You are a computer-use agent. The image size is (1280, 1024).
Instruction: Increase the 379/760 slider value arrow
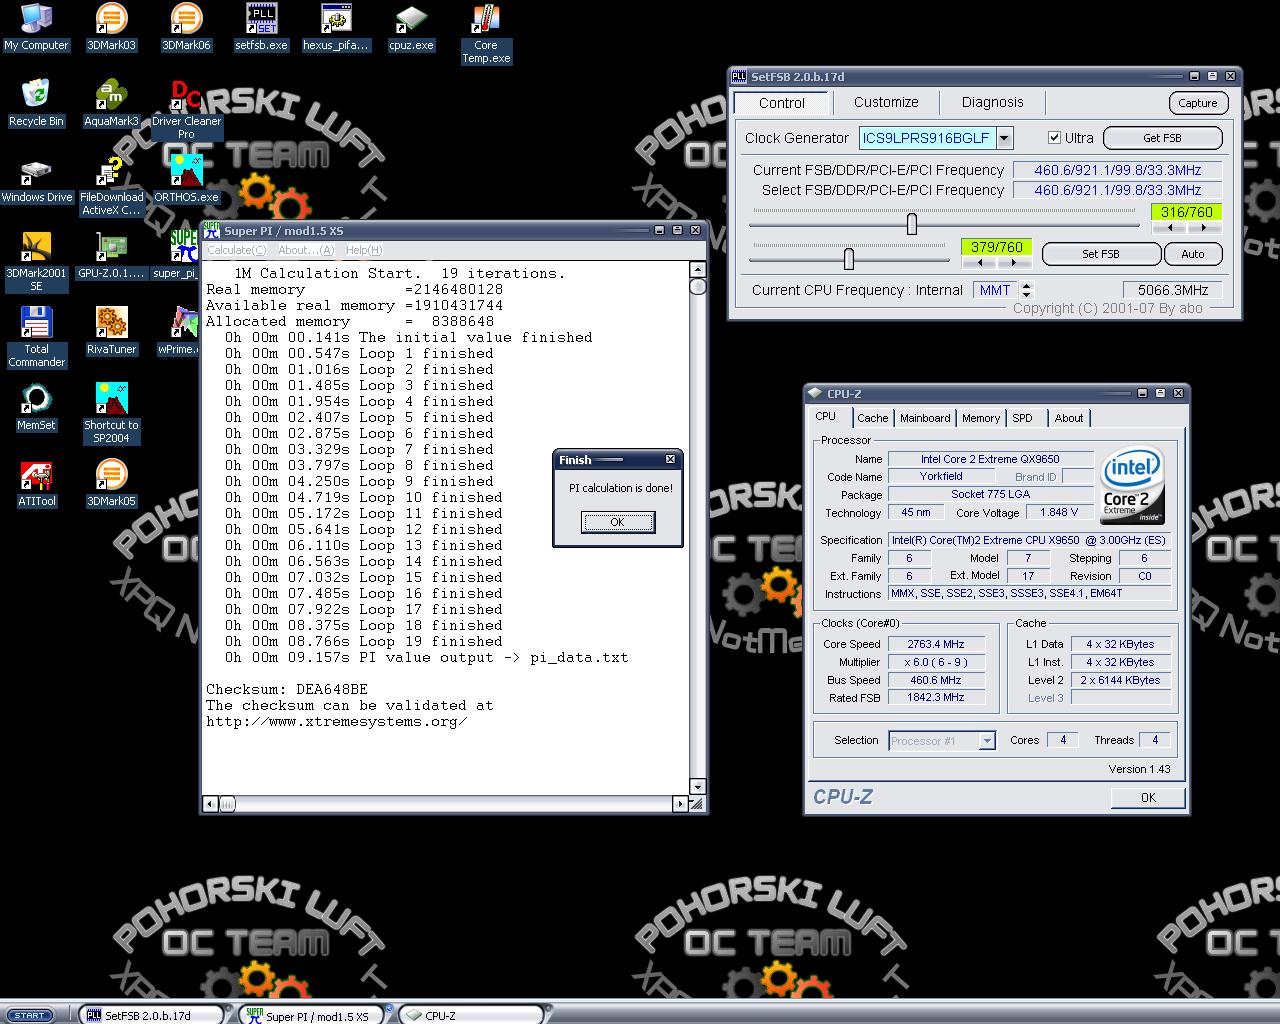1014,263
